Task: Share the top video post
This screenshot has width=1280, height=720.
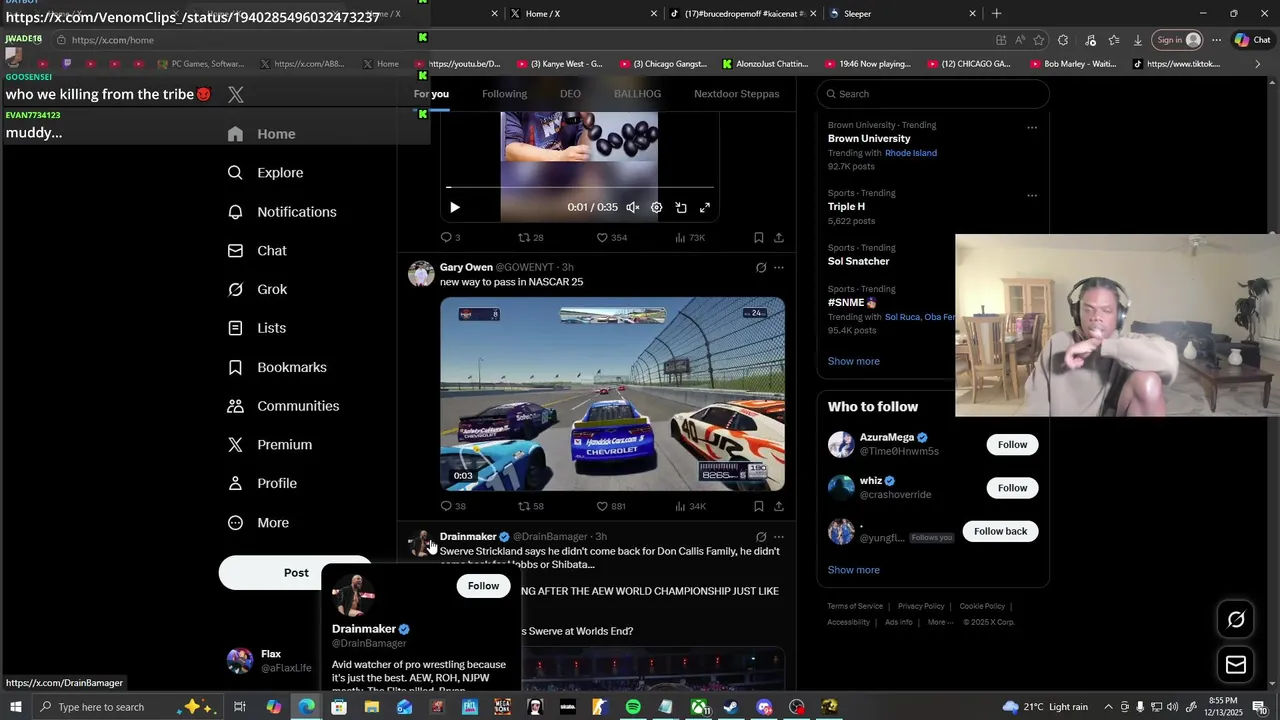Action: pyautogui.click(x=779, y=238)
